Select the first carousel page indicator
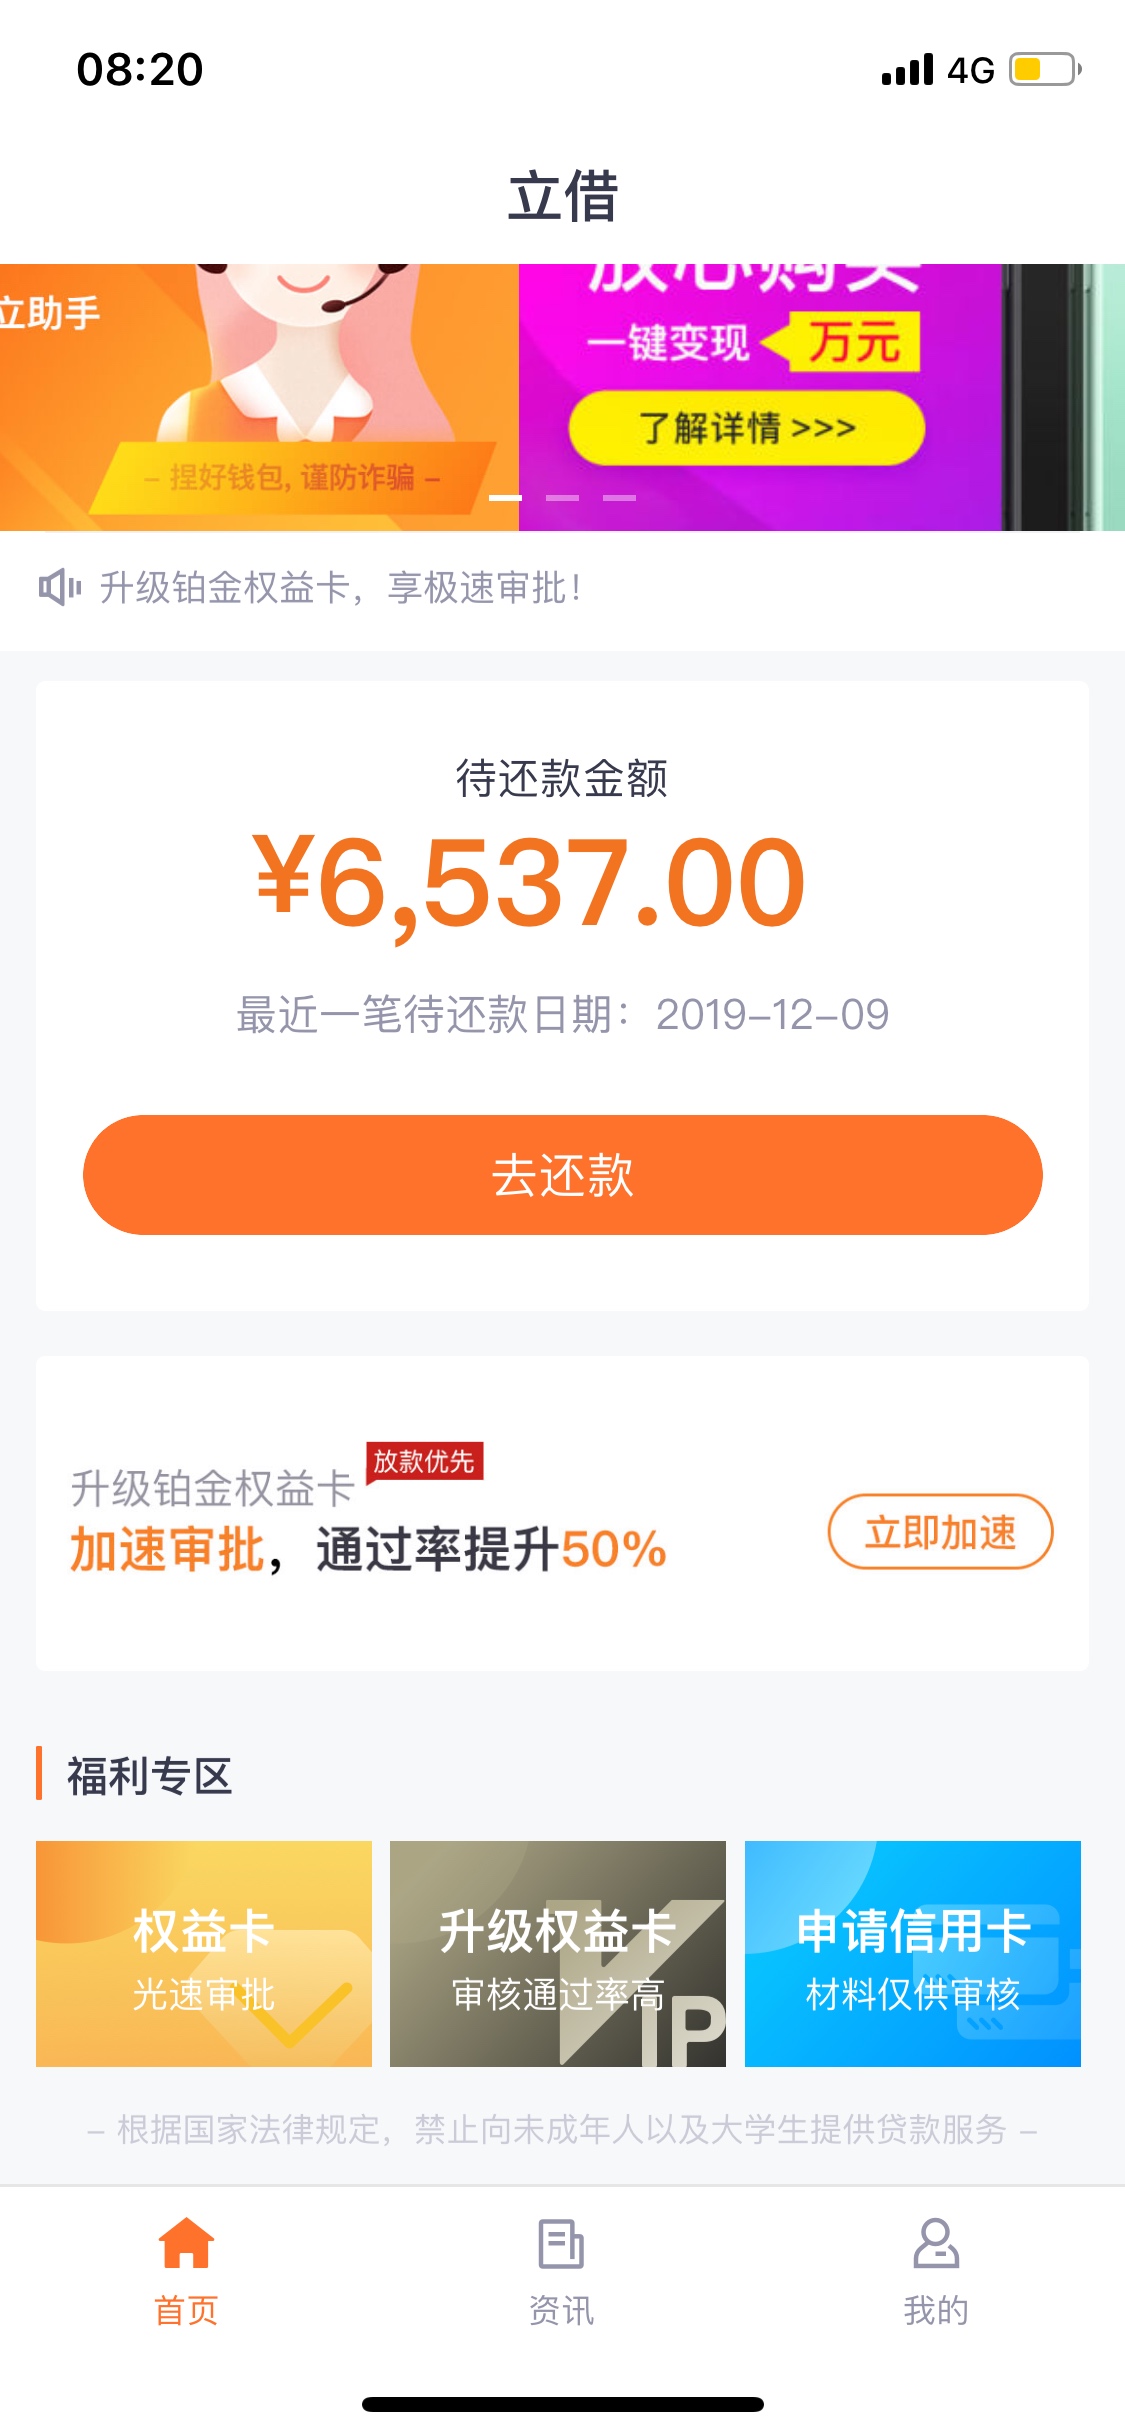Image resolution: width=1125 pixels, height=2436 pixels. tap(505, 497)
